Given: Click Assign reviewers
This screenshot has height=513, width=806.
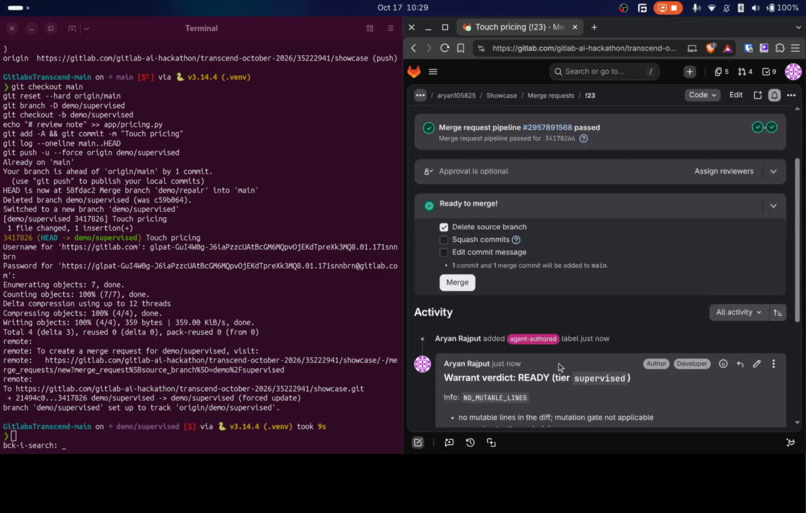Looking at the screenshot, I should (x=724, y=172).
